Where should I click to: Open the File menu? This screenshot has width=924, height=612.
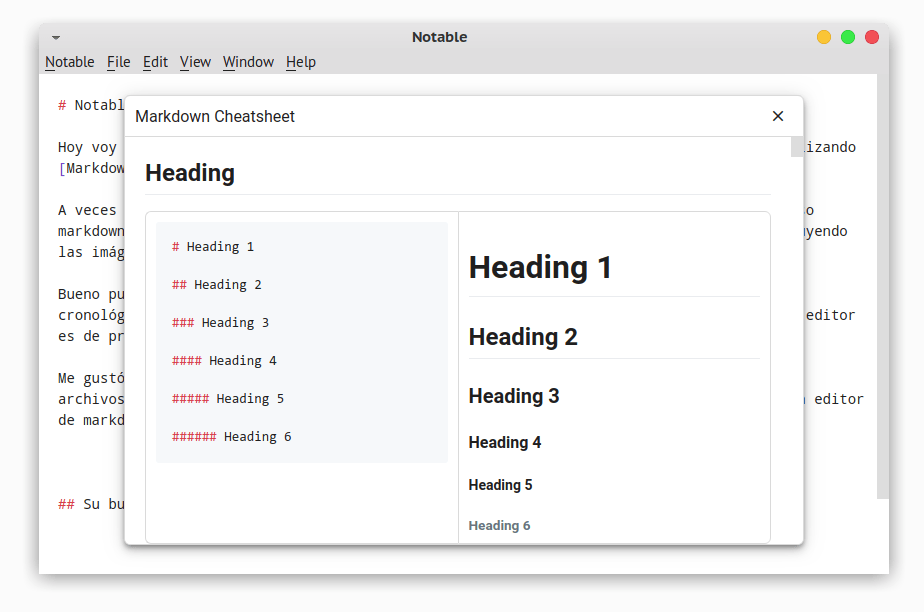[x=118, y=61]
